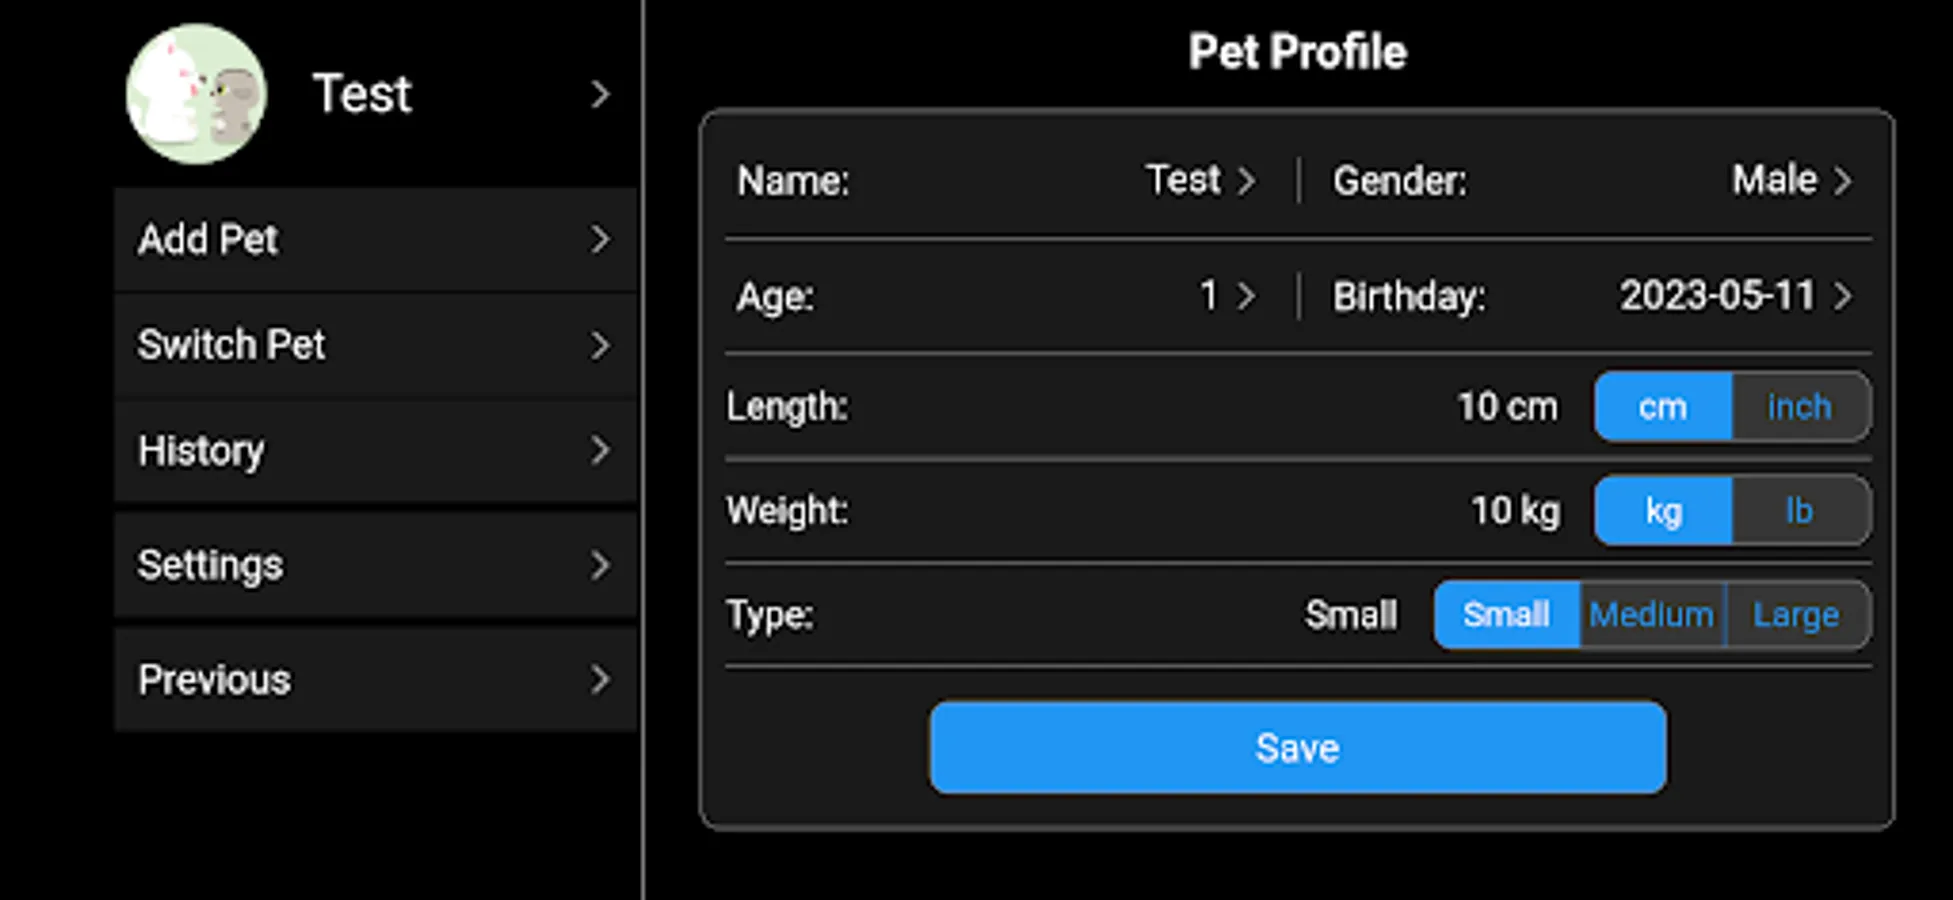Click the Add Pet arrow icon
The height and width of the screenshot is (900, 1953).
click(599, 239)
